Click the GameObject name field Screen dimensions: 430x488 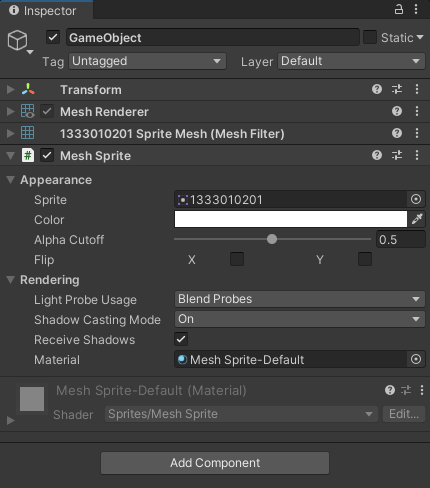click(x=213, y=37)
